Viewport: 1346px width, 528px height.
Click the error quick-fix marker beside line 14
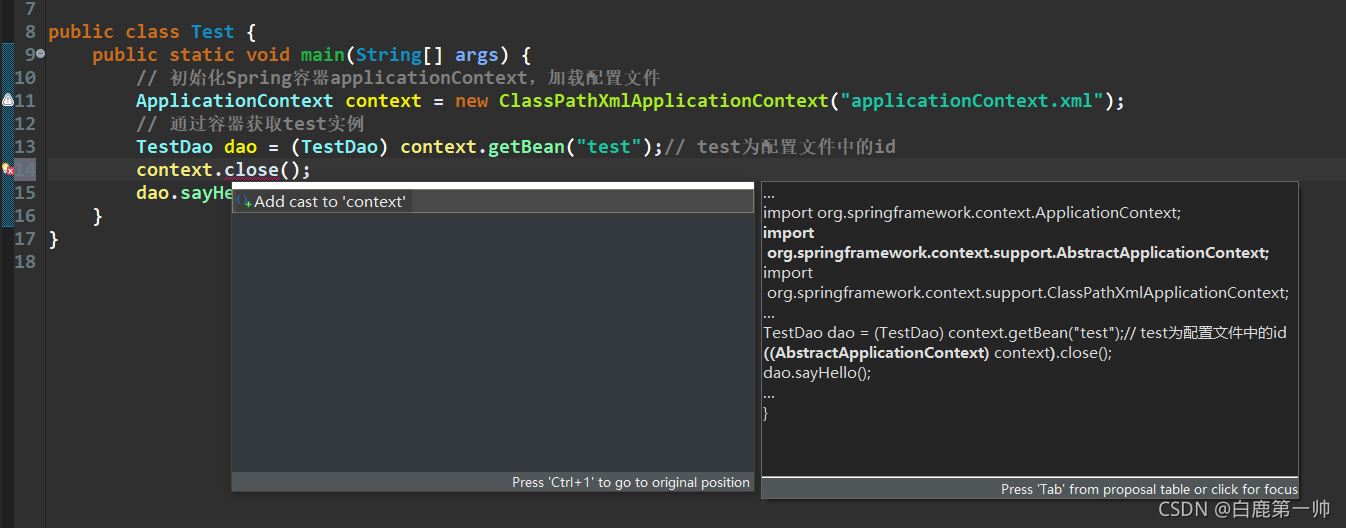[x=7, y=169]
